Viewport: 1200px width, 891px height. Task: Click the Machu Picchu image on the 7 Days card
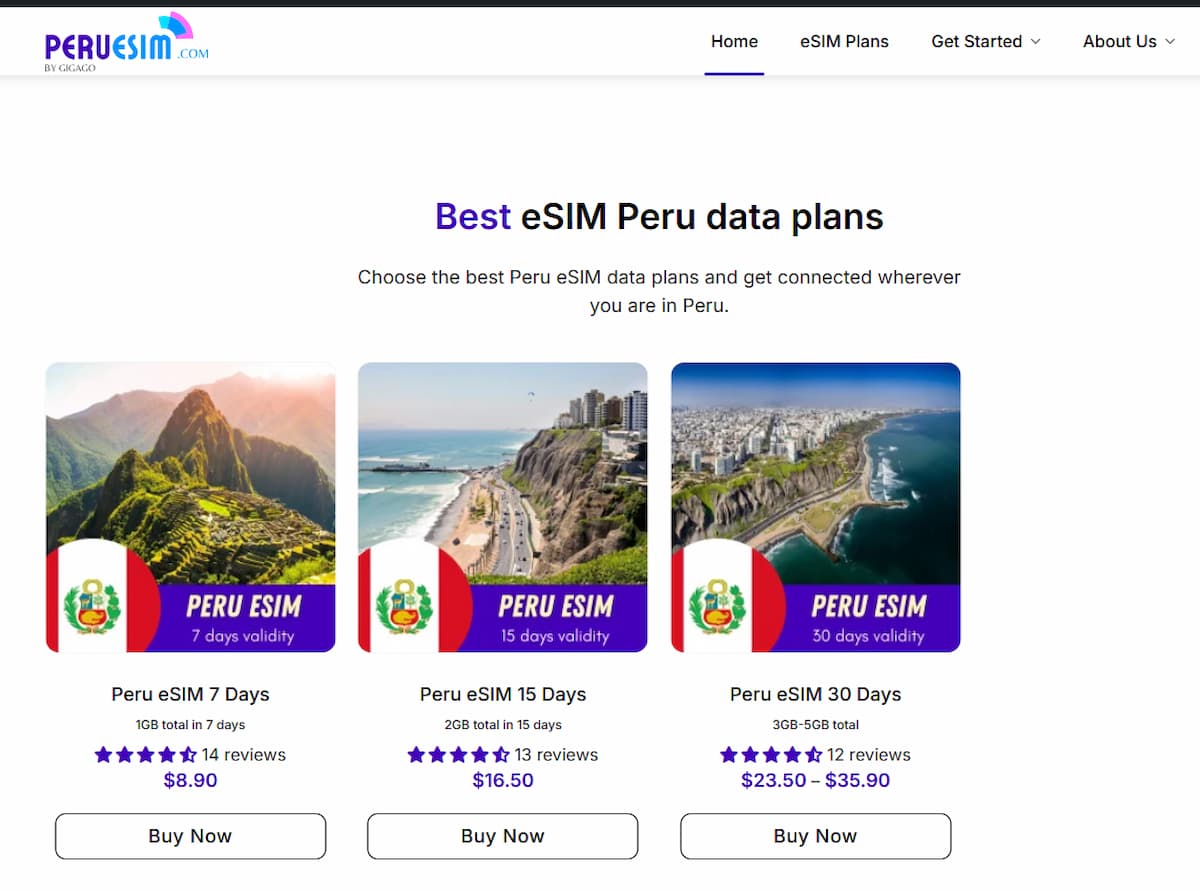190,470
